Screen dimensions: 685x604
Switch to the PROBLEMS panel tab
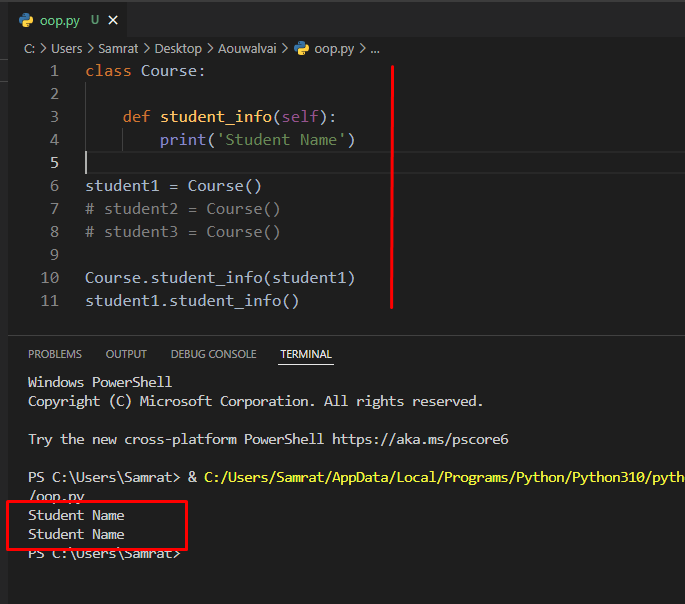click(x=55, y=354)
